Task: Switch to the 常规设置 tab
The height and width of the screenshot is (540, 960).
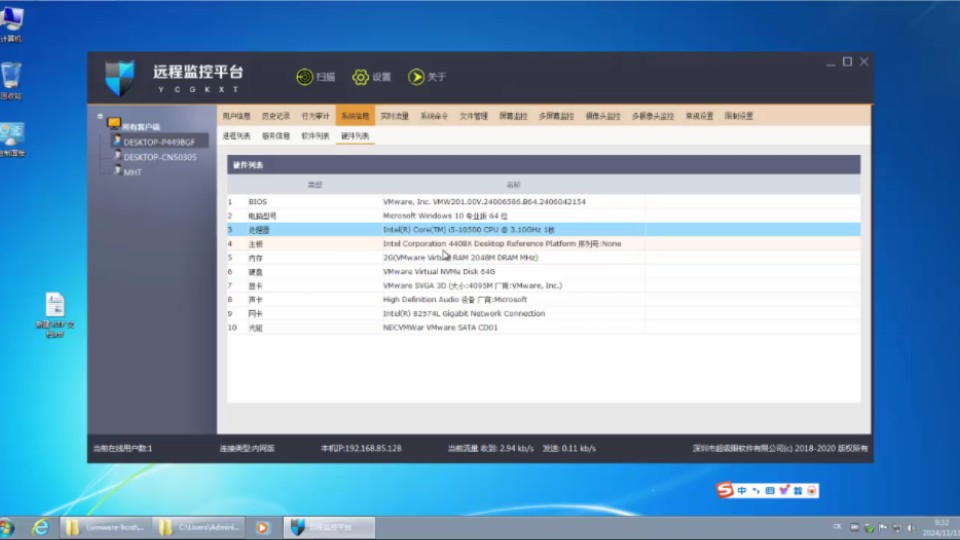Action: [699, 116]
